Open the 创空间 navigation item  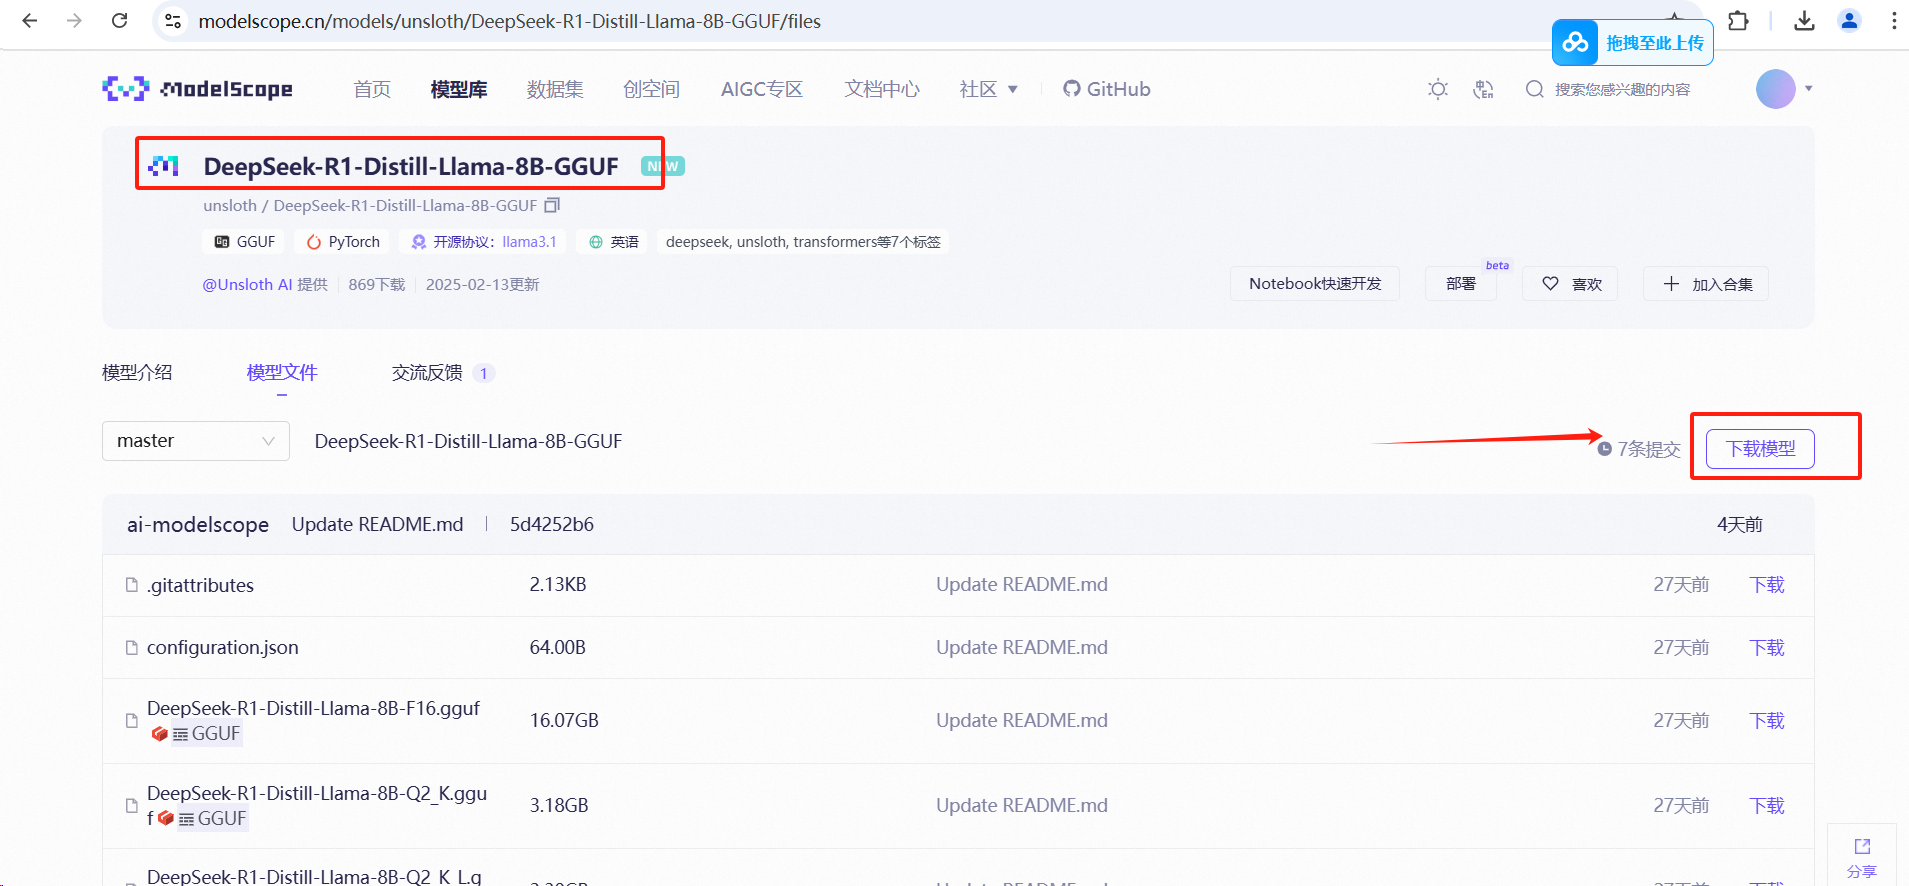click(x=651, y=89)
